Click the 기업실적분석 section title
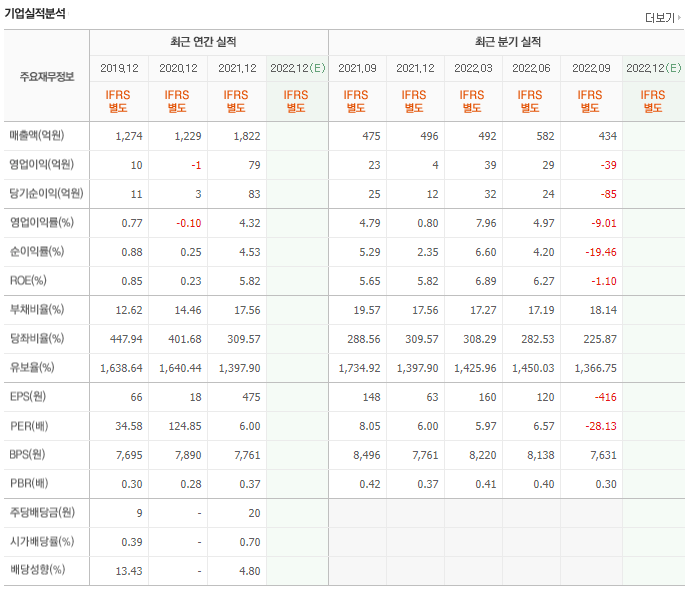Image resolution: width=692 pixels, height=589 pixels. [35, 14]
